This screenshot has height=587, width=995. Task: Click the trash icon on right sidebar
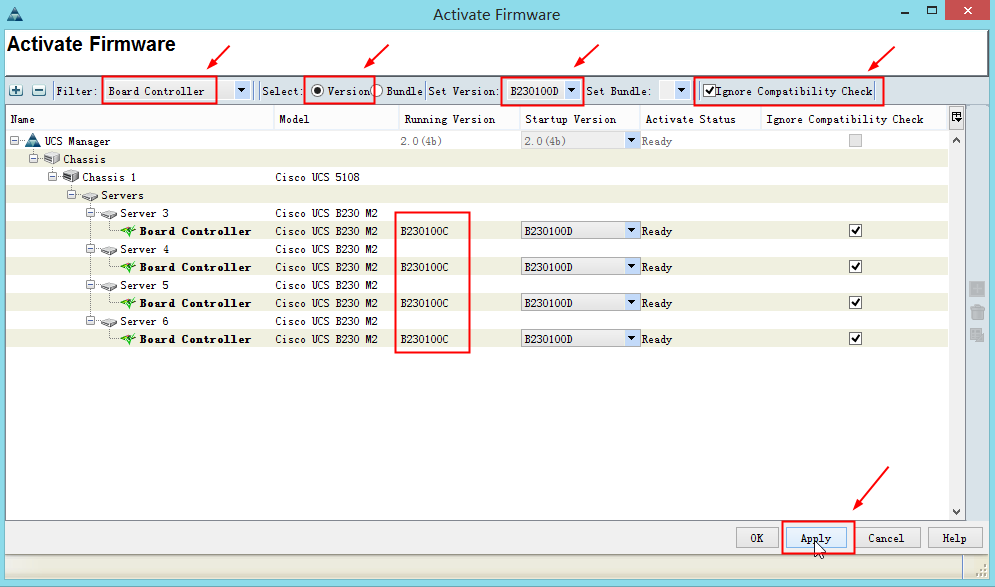tap(977, 312)
